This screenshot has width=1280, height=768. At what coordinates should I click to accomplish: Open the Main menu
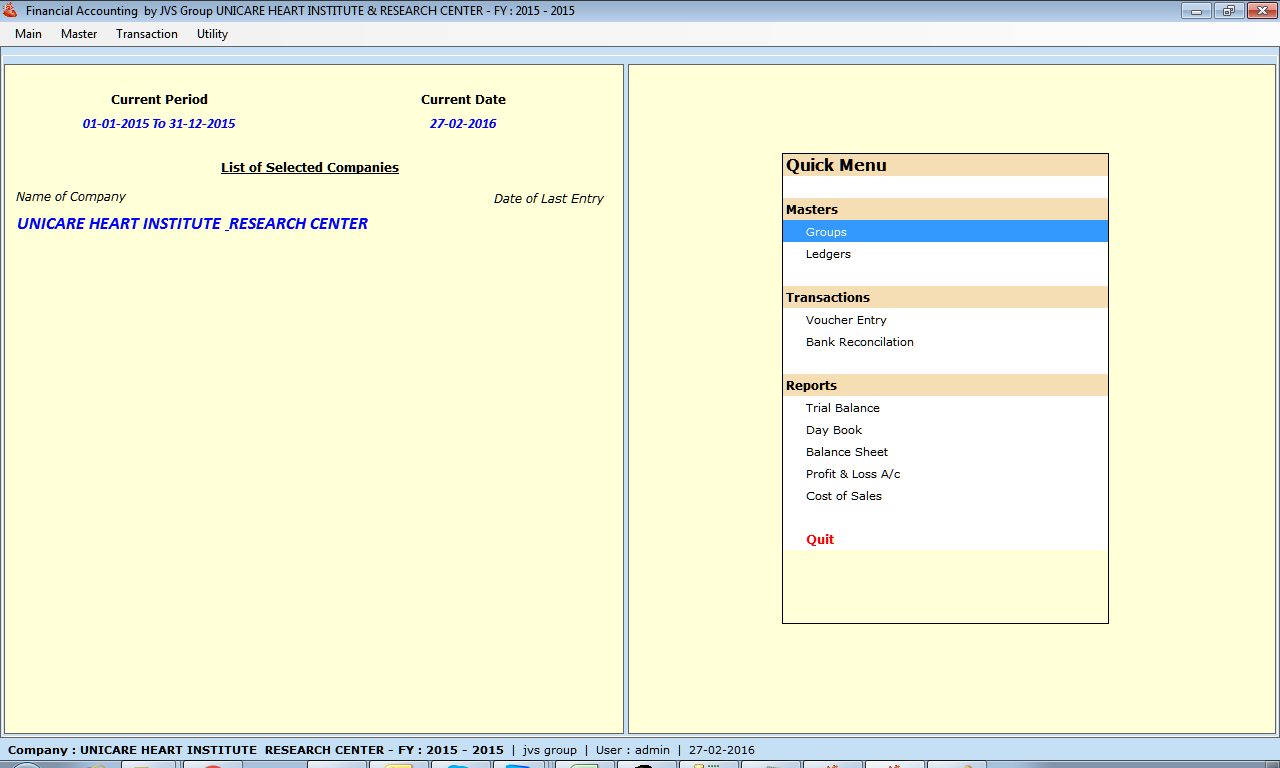(28, 34)
